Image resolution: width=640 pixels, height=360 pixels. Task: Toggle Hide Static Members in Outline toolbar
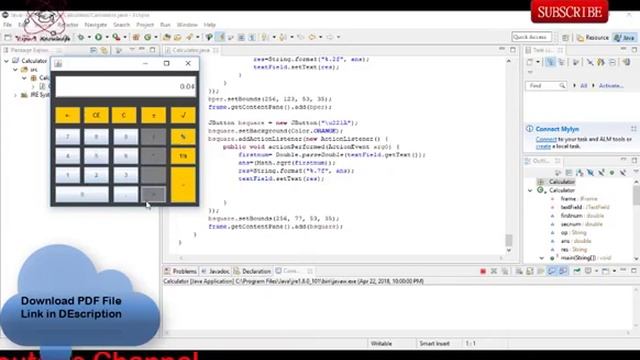(601, 173)
